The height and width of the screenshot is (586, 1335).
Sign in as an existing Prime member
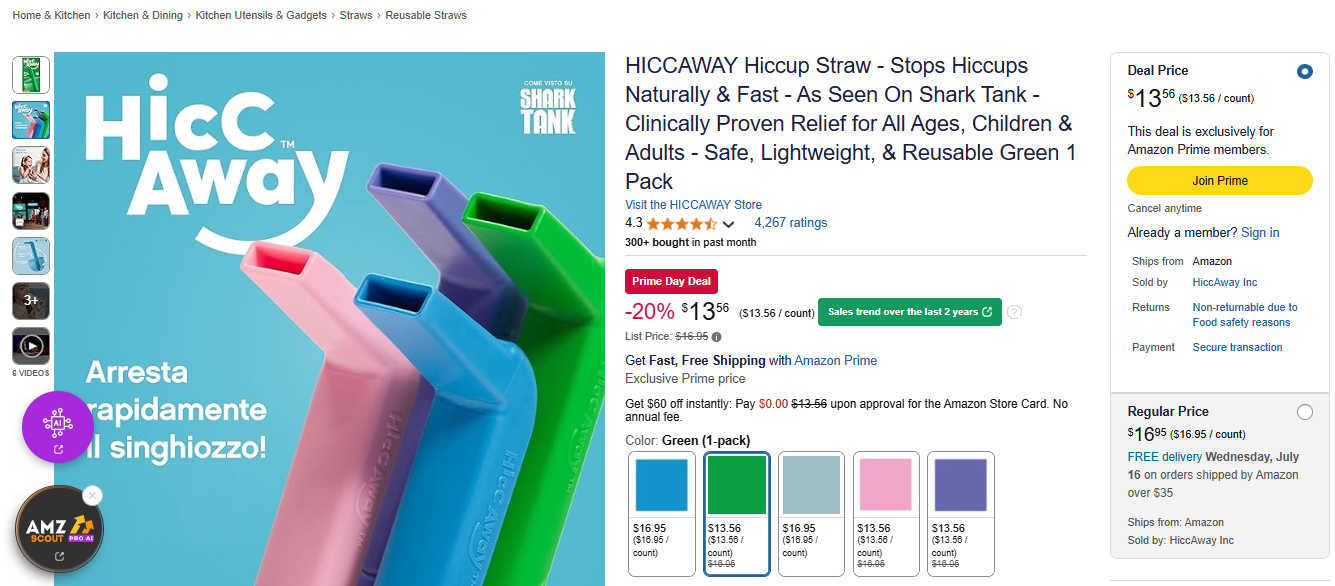pyautogui.click(x=1262, y=232)
